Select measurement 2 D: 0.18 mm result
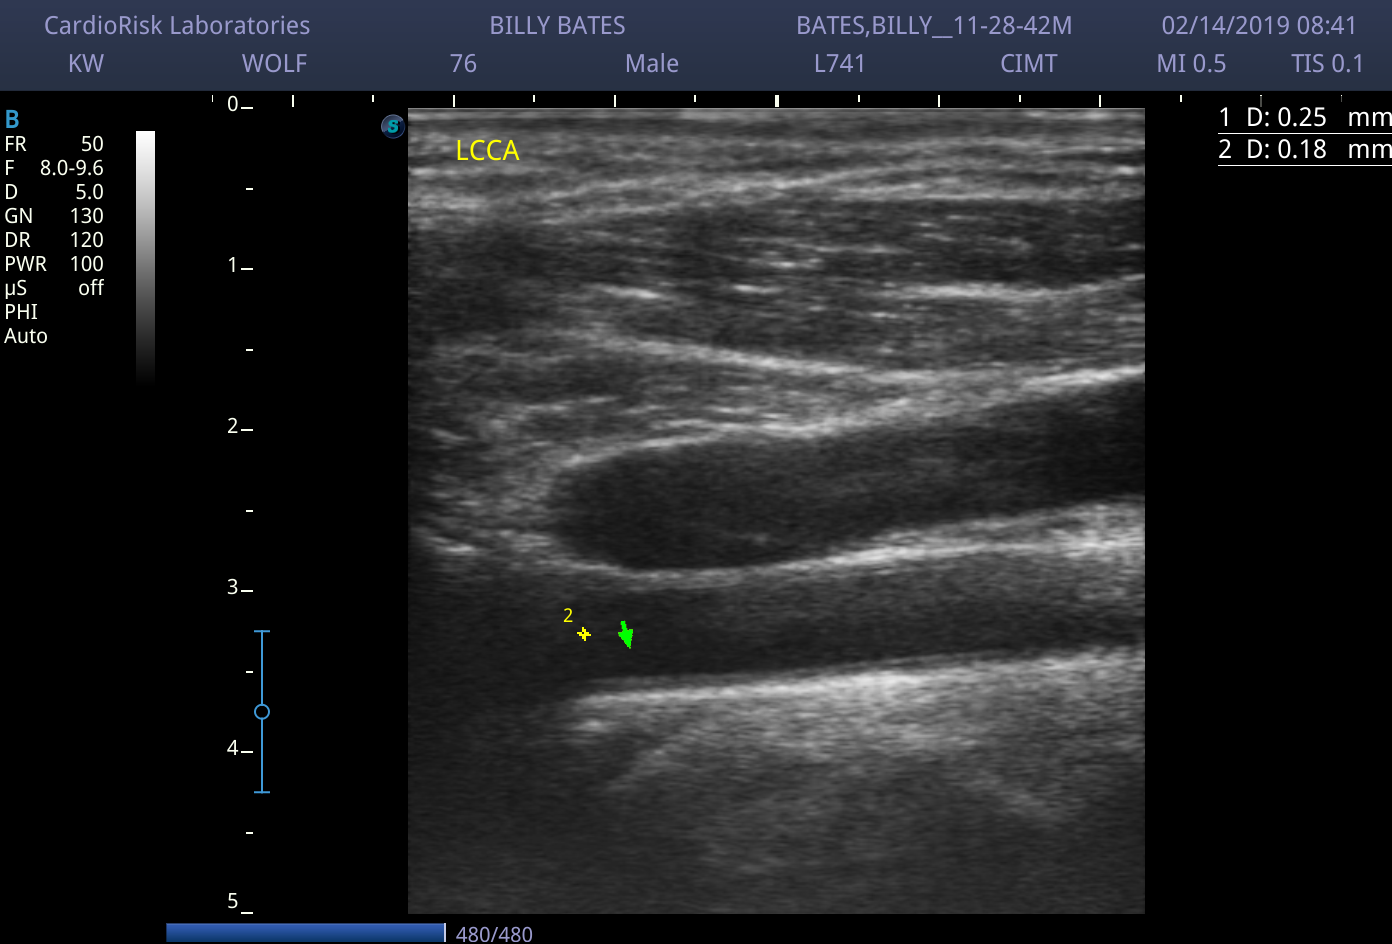This screenshot has width=1392, height=944. click(1304, 149)
